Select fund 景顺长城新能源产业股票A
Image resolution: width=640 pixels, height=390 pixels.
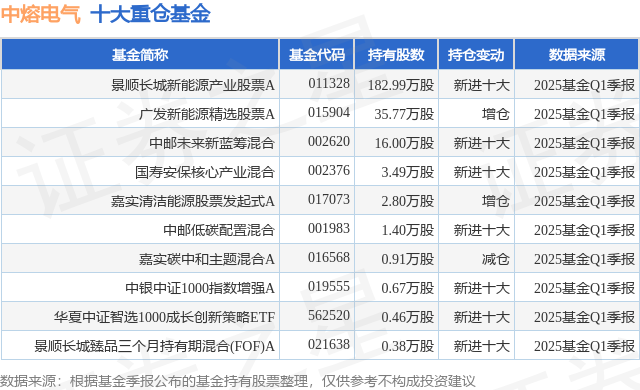tap(193, 85)
